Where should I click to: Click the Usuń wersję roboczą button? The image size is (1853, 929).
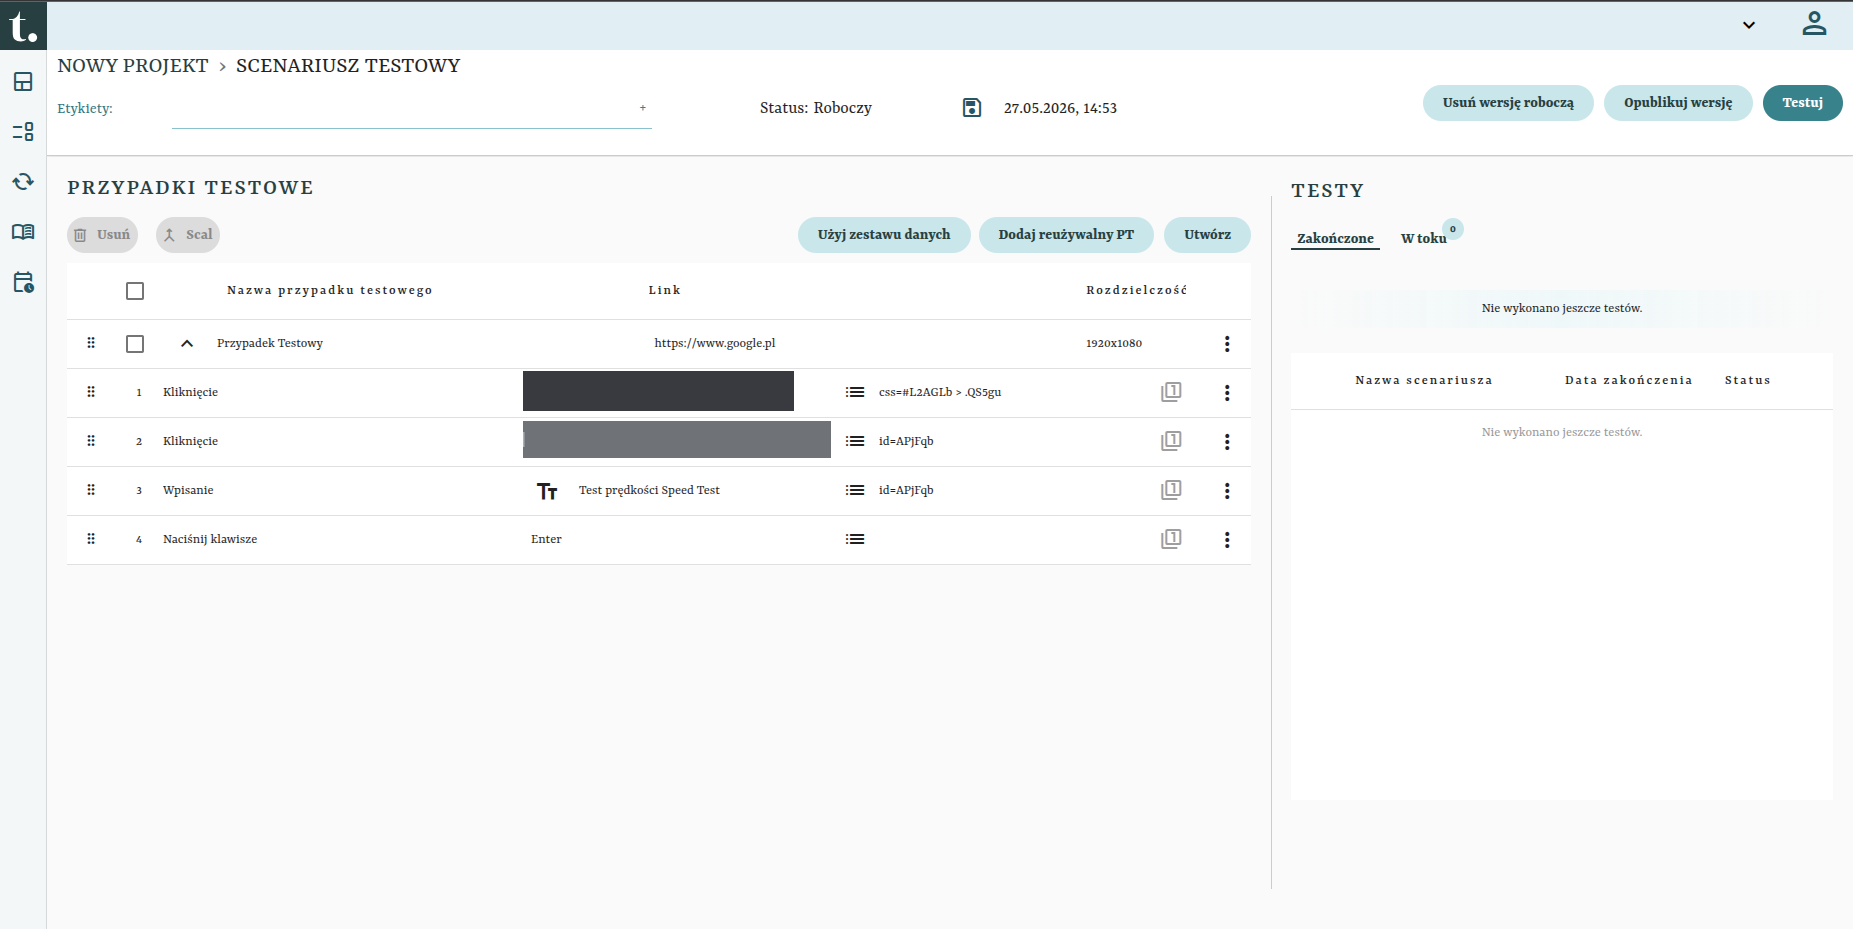click(1508, 103)
